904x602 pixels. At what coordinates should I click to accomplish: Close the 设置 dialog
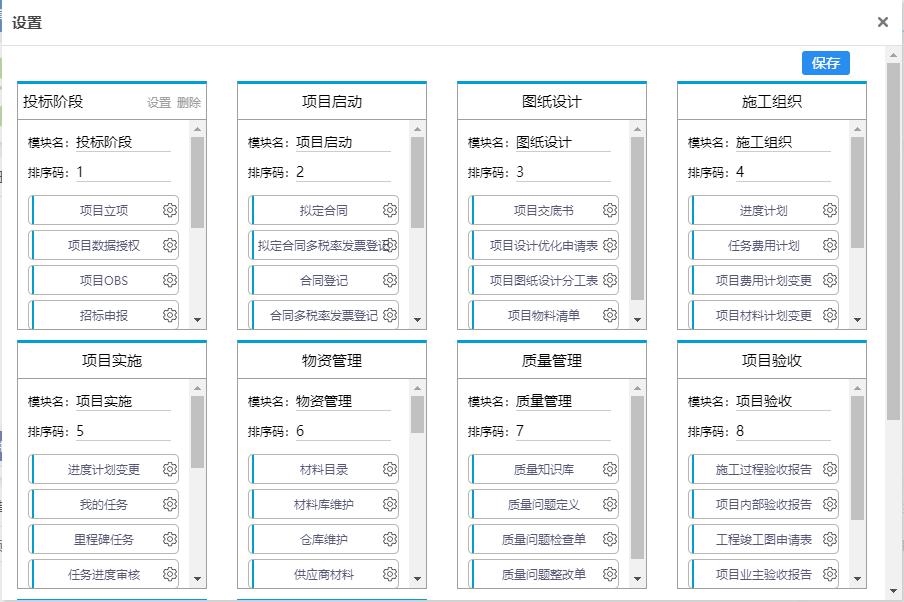[x=882, y=22]
